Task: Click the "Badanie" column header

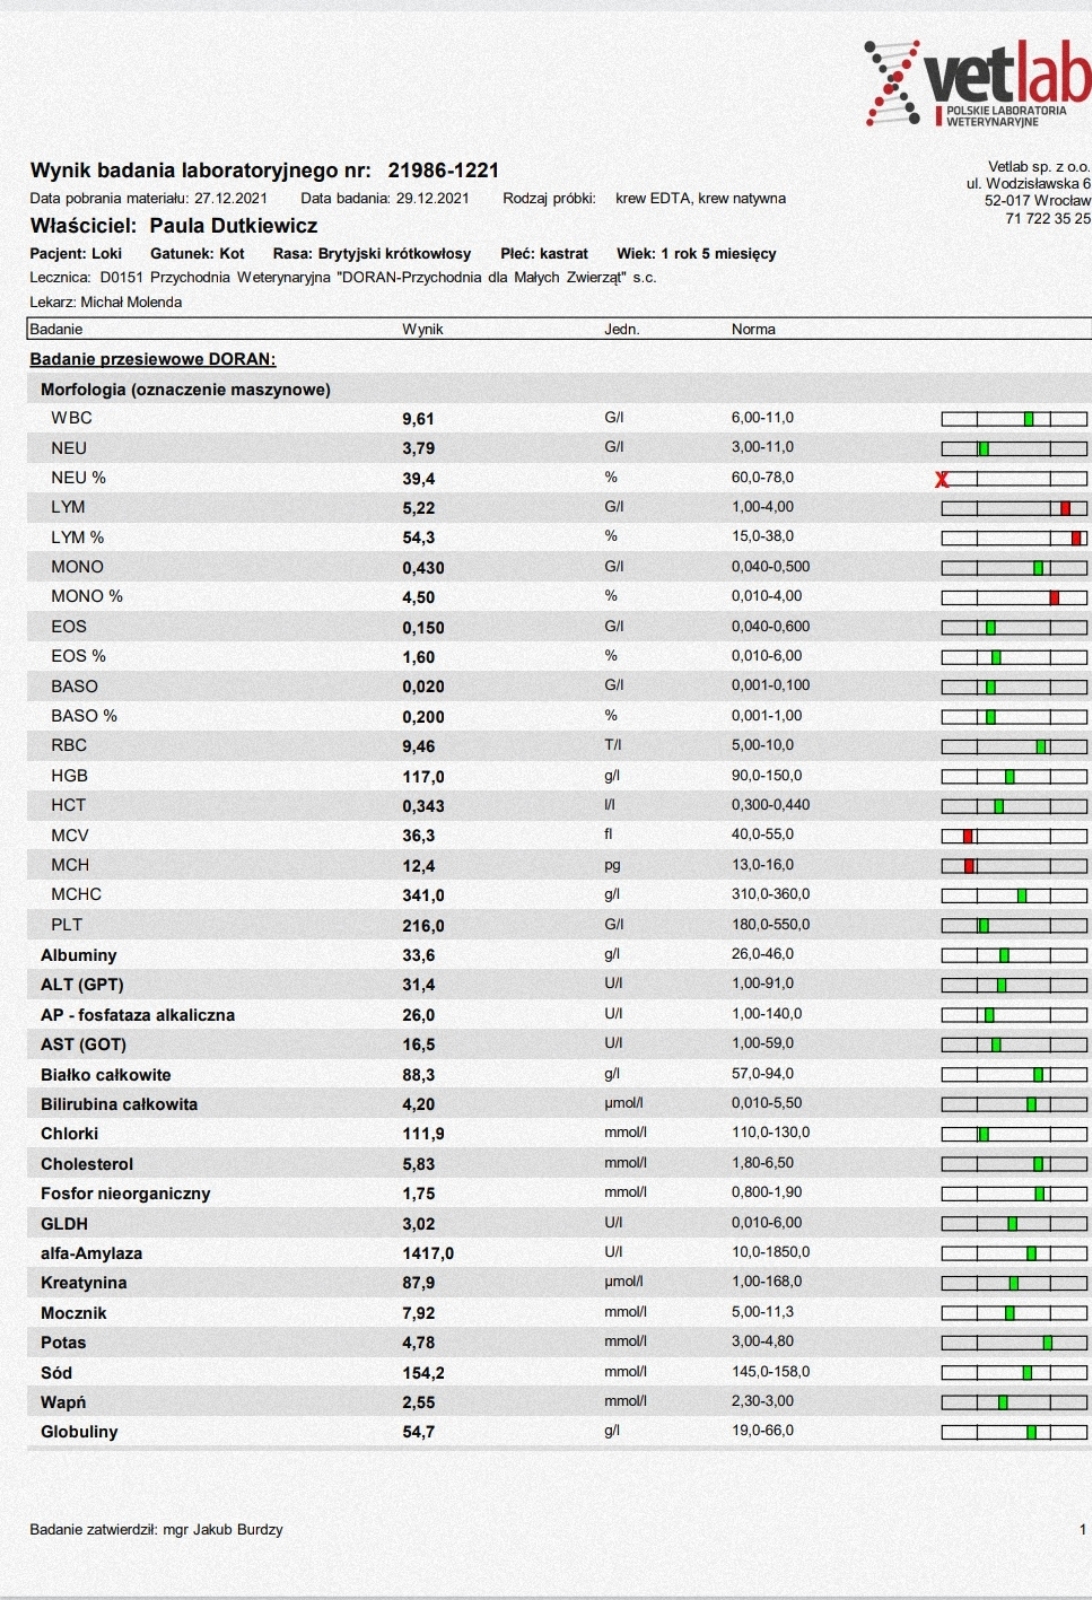Action: (56, 329)
